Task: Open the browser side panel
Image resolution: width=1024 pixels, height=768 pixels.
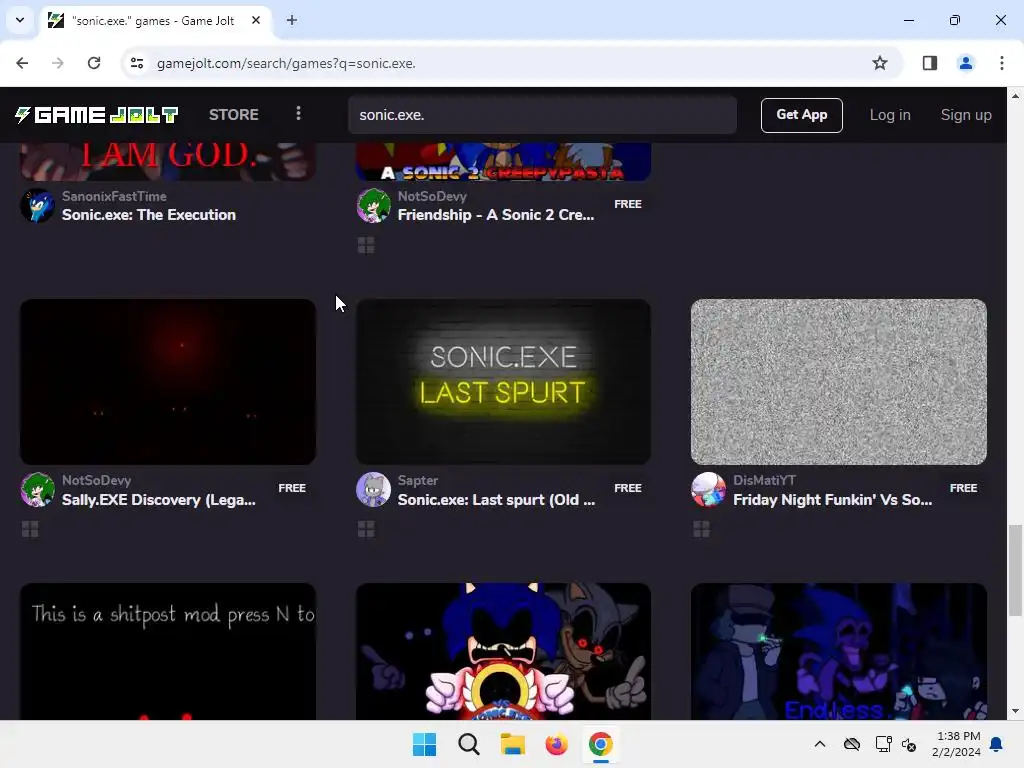Action: 930,63
